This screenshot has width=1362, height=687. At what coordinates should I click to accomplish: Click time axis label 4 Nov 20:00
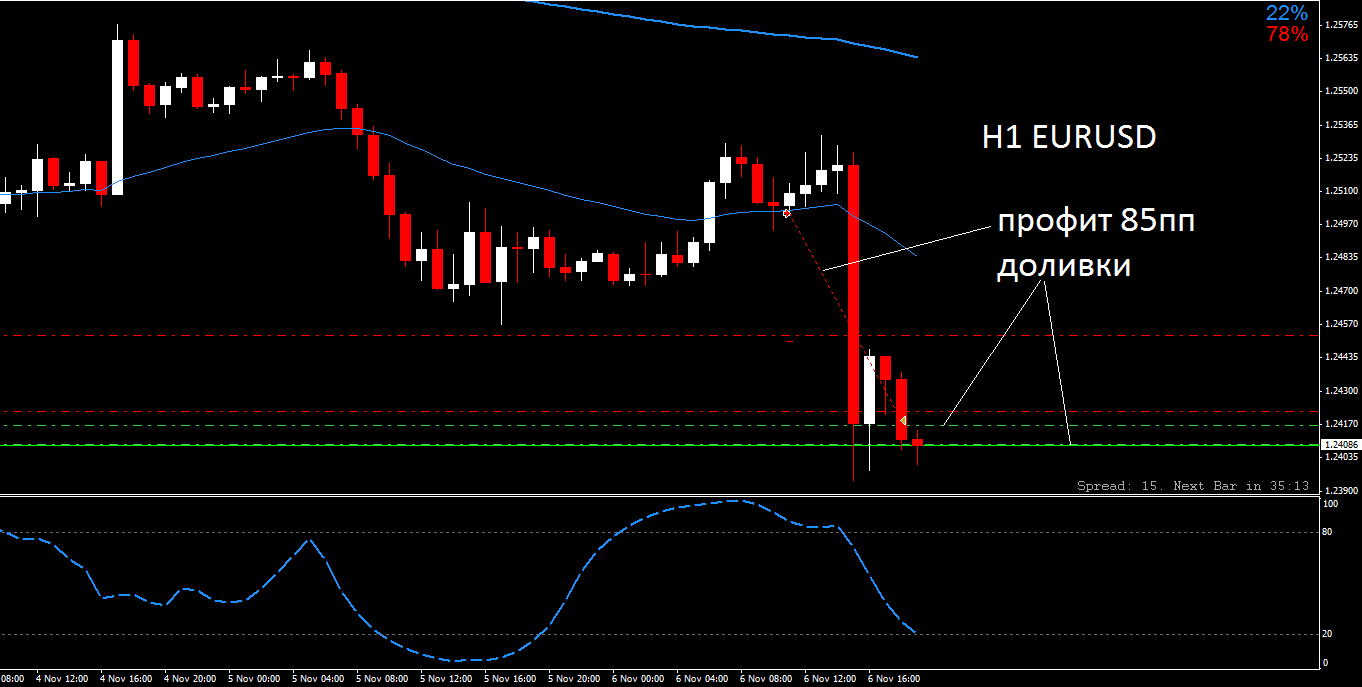(x=192, y=679)
